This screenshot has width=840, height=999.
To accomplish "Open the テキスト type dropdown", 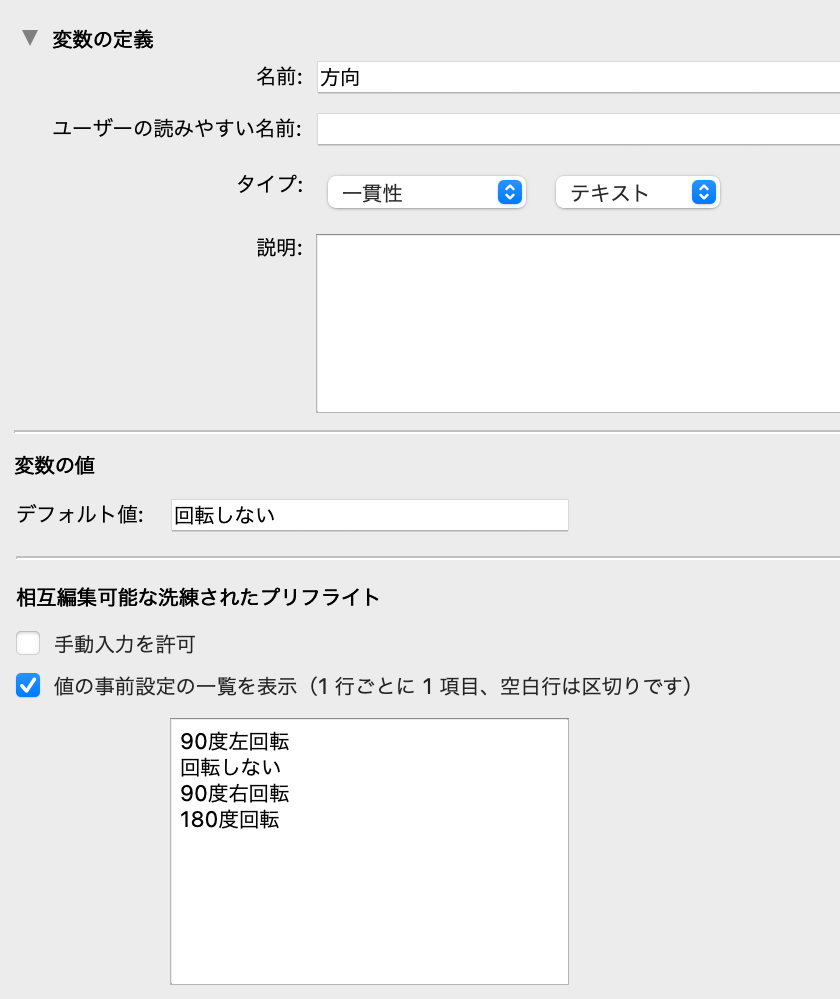I will (x=638, y=192).
